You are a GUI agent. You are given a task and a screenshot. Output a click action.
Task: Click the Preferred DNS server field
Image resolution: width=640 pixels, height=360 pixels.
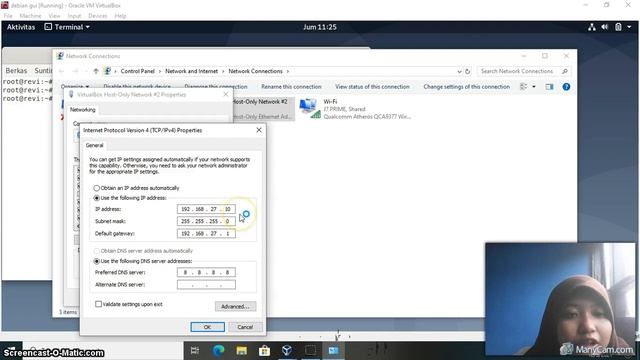coord(206,272)
